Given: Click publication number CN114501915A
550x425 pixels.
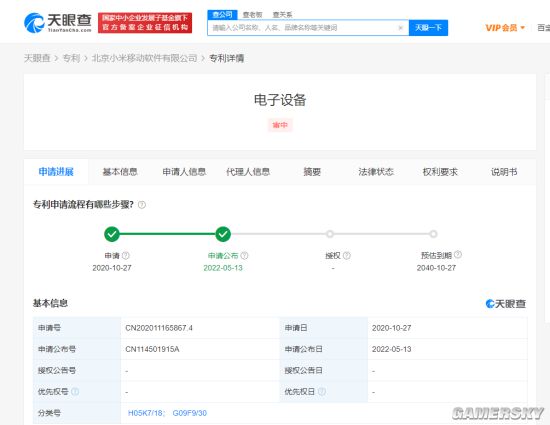Looking at the screenshot, I should click(152, 349).
